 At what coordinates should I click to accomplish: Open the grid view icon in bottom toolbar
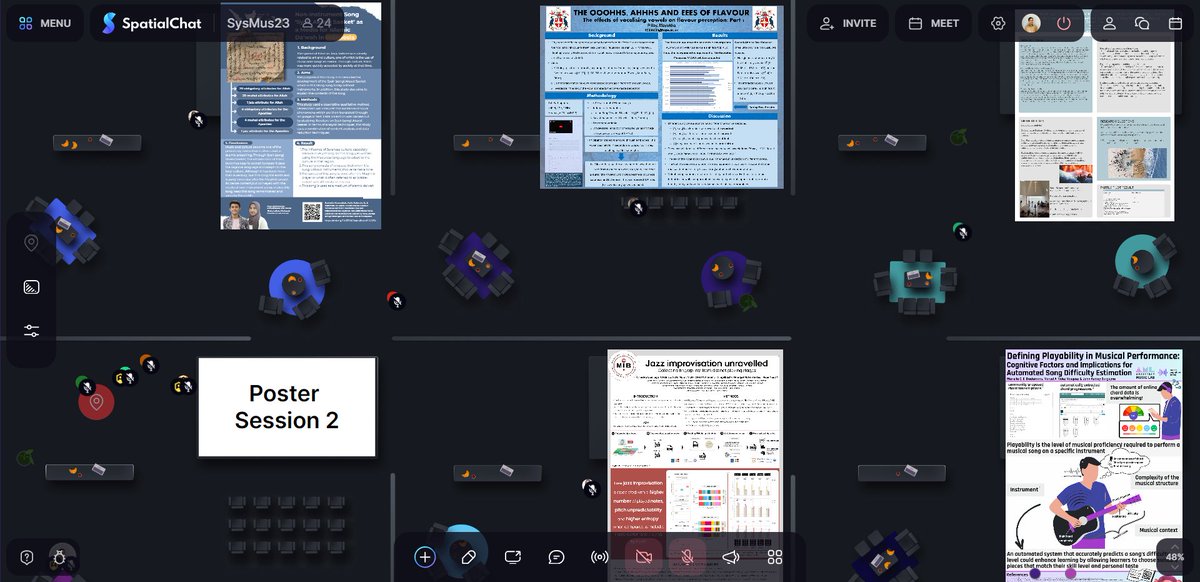point(775,557)
